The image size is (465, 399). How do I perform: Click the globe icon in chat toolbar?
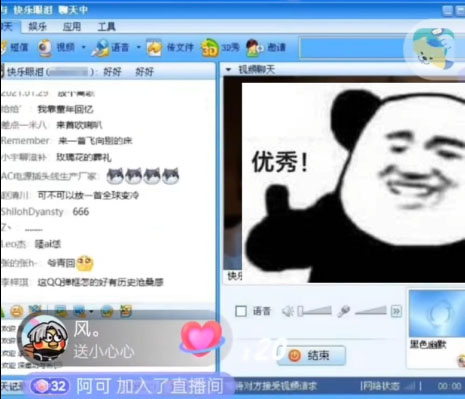[107, 311]
